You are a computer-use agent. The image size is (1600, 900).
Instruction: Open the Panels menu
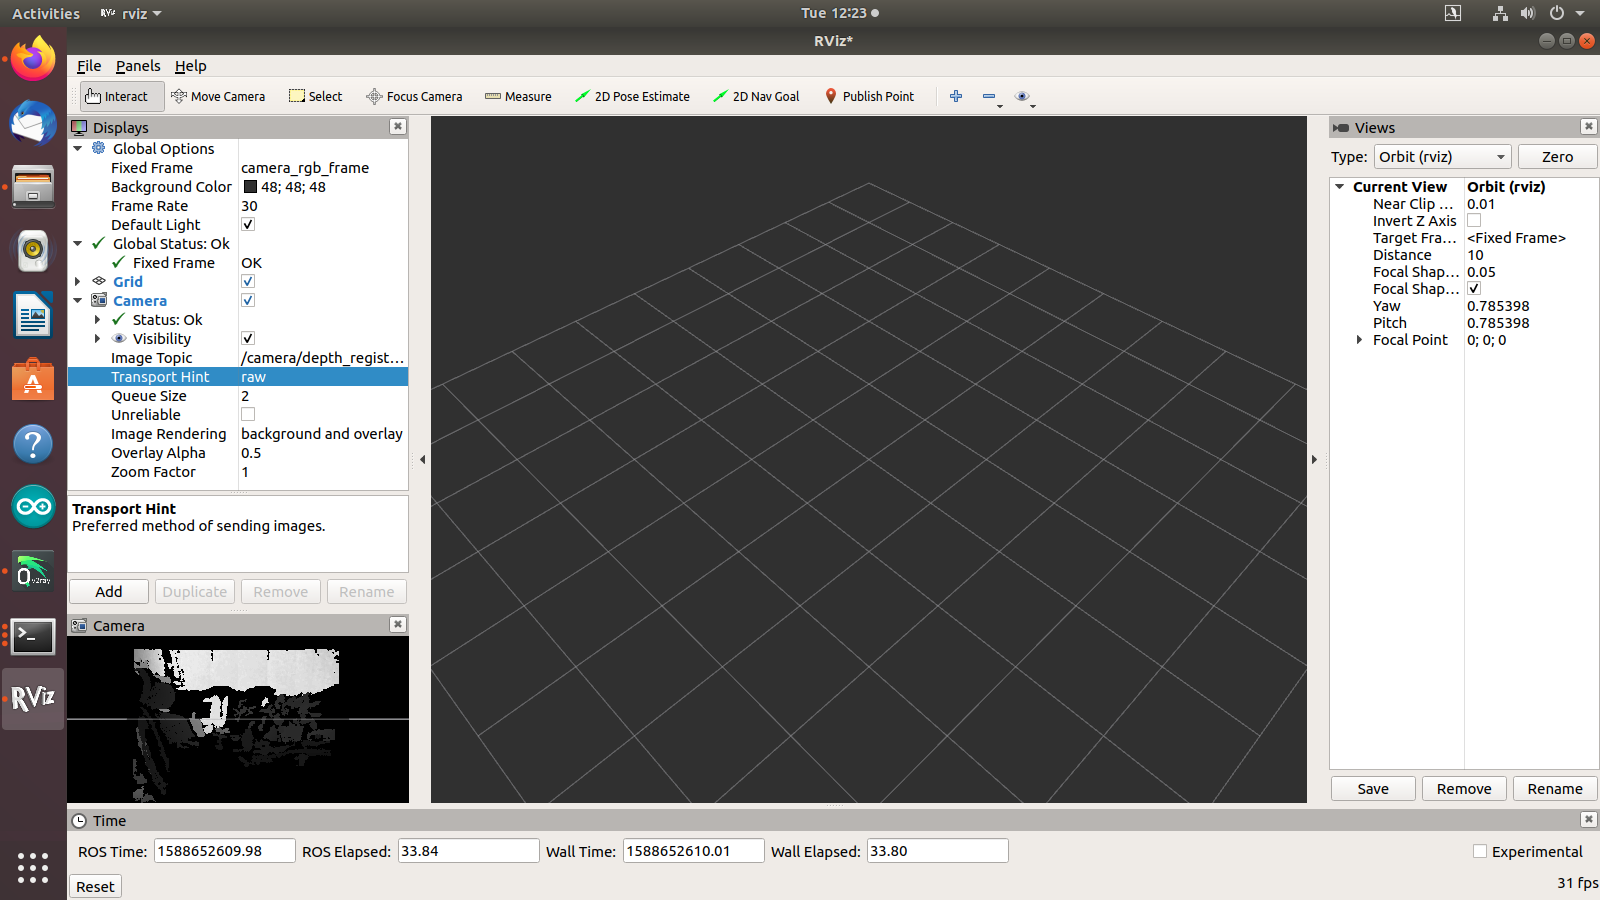pyautogui.click(x=138, y=66)
